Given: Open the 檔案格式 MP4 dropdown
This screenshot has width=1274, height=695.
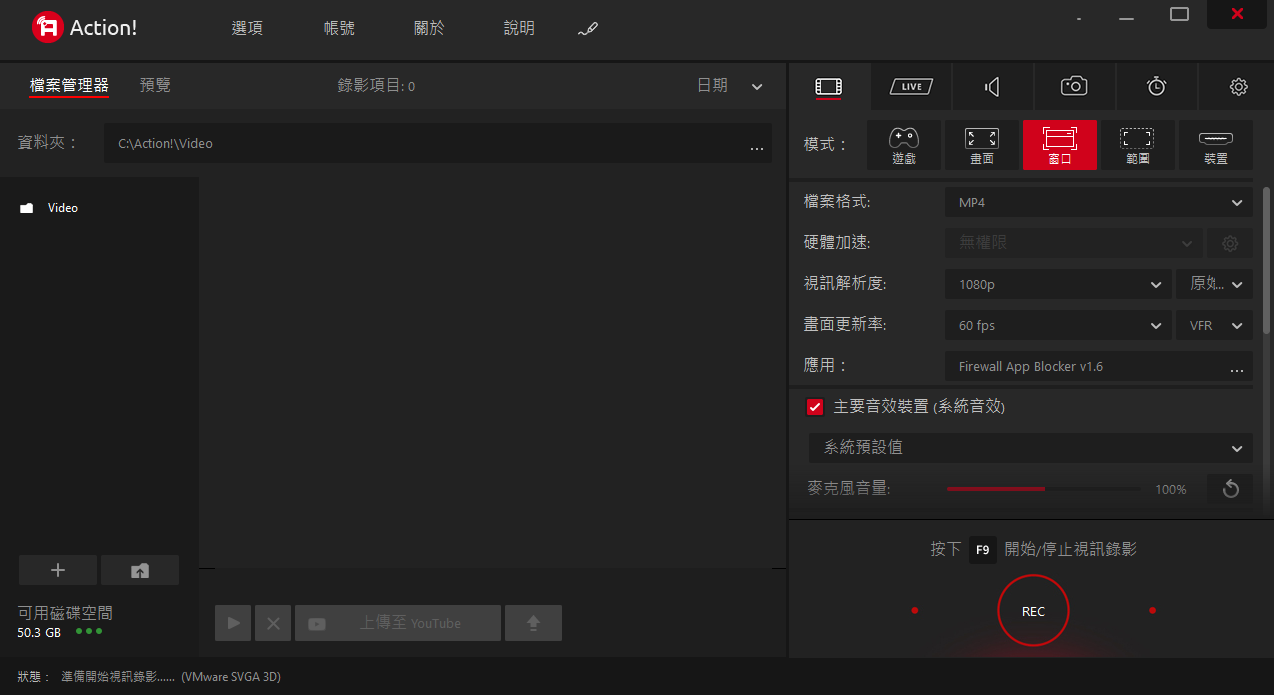Looking at the screenshot, I should pos(1098,203).
